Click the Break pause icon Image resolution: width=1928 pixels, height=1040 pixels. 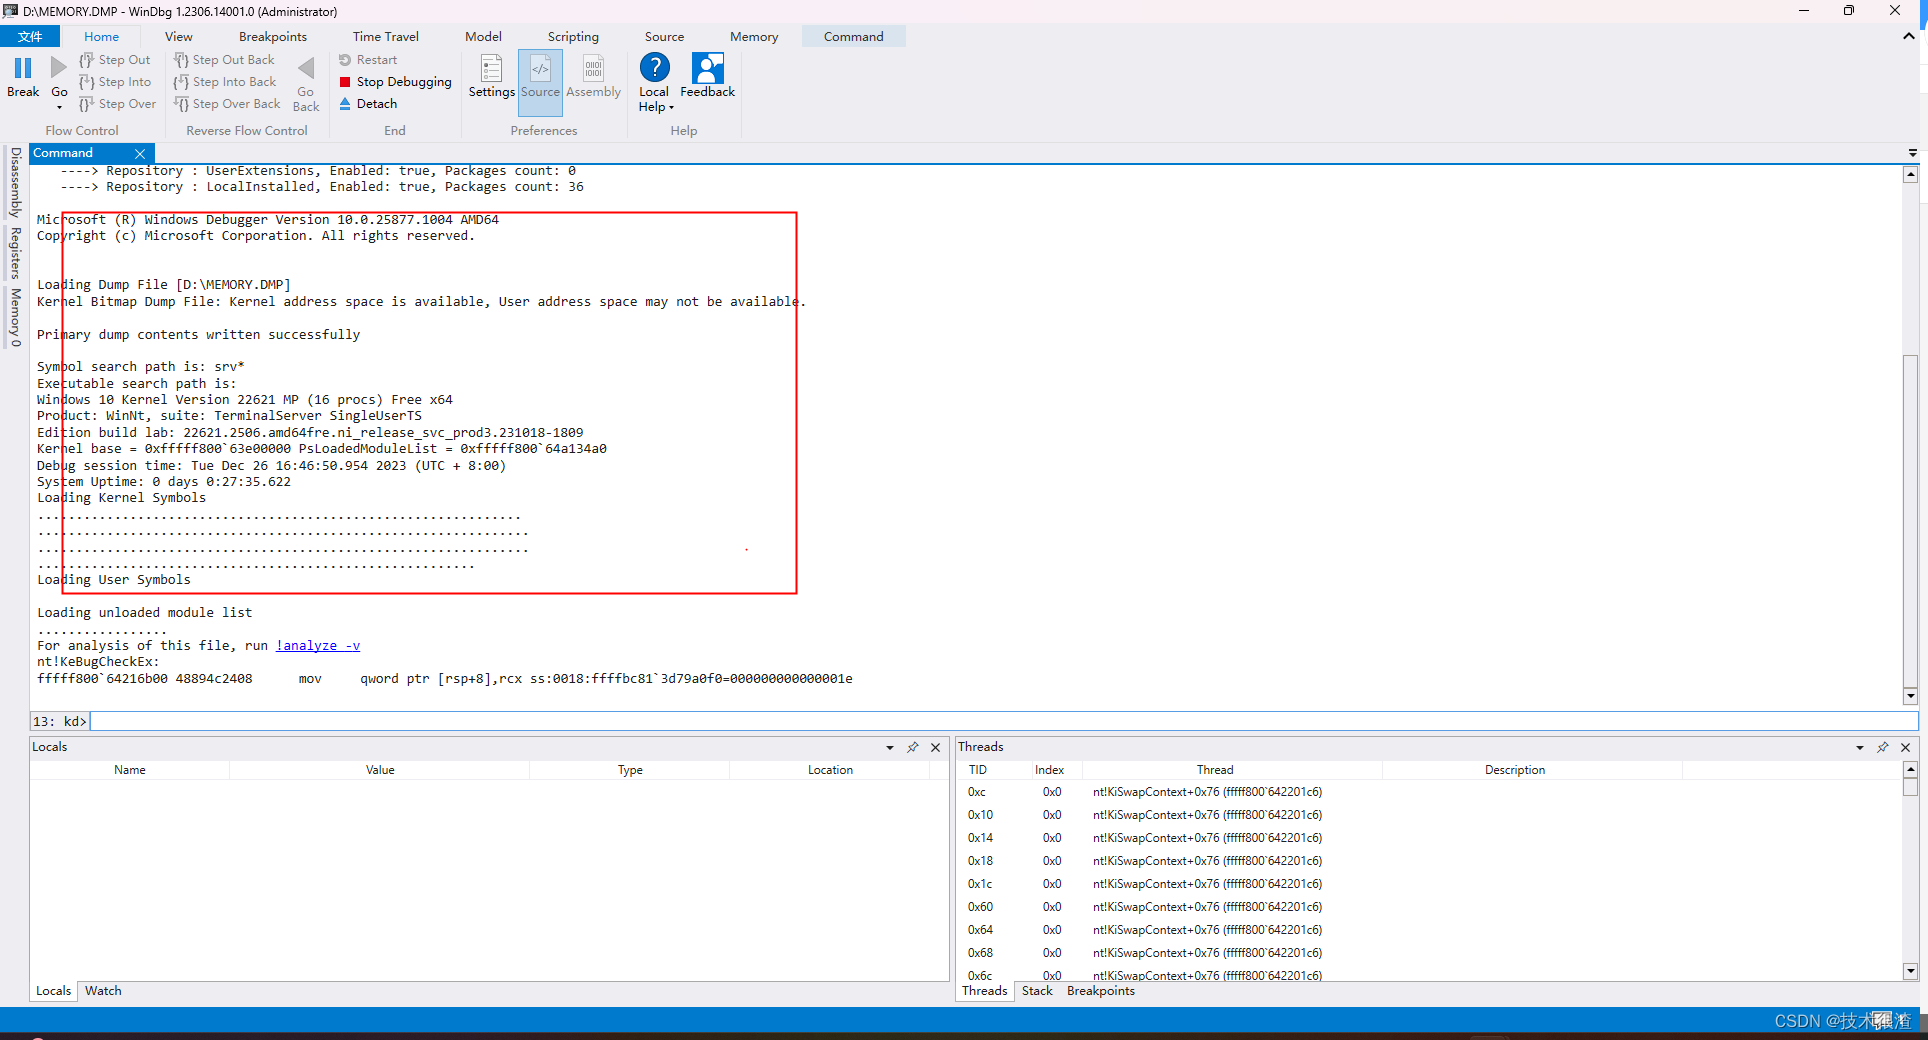tap(23, 68)
